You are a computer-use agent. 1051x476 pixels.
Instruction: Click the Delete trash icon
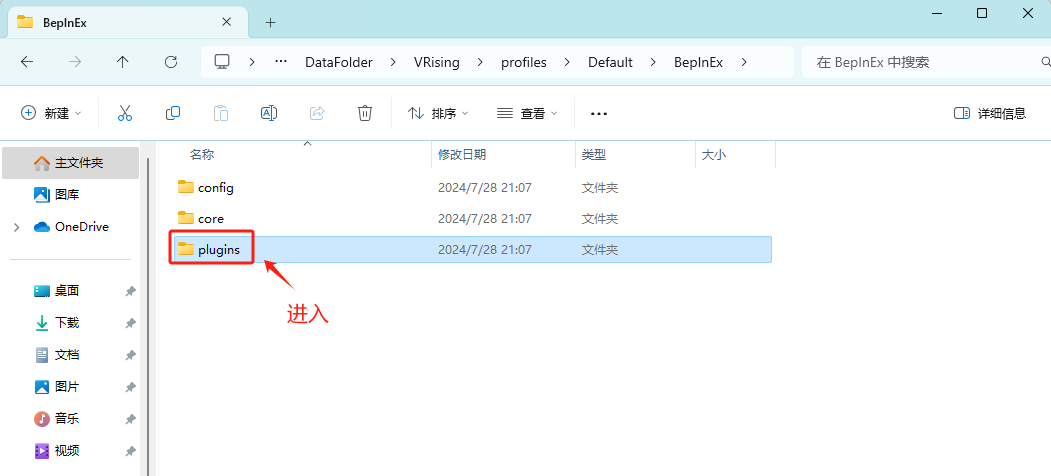[x=365, y=113]
